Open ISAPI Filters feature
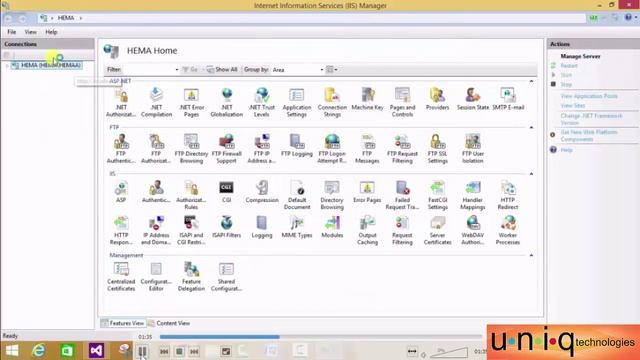The image size is (640, 360). (x=227, y=227)
